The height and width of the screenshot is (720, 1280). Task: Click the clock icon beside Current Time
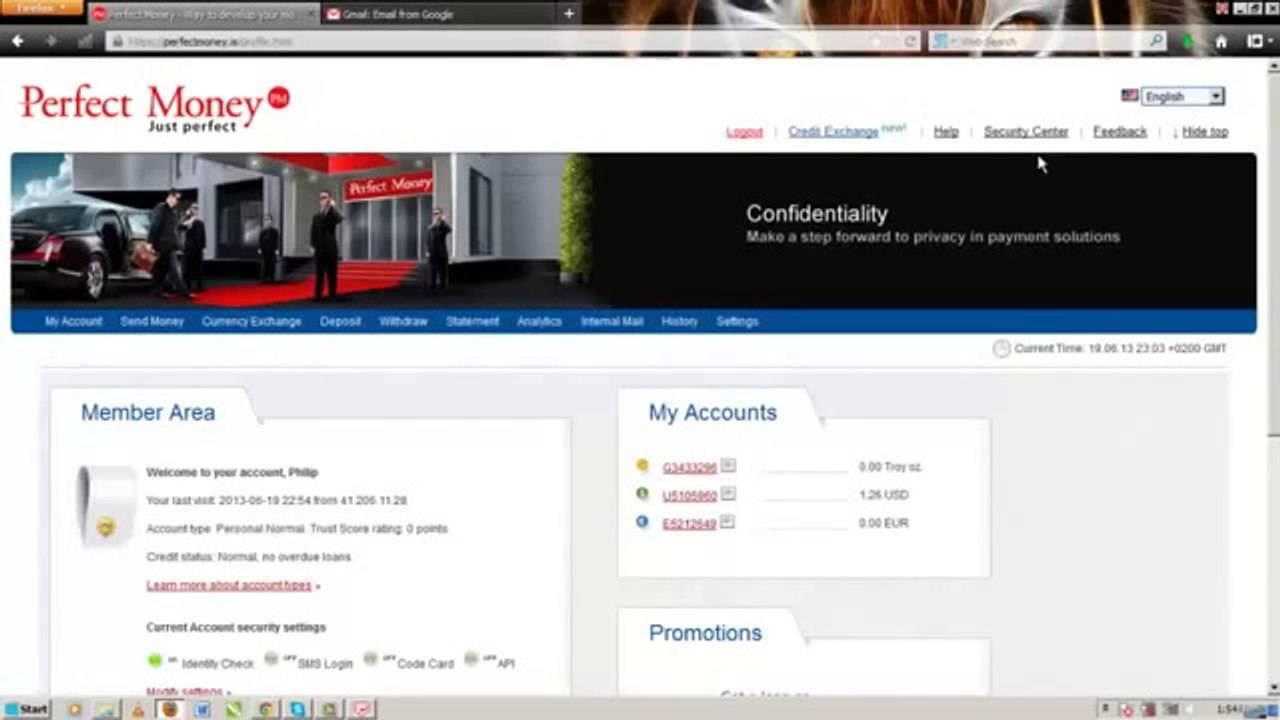1001,349
